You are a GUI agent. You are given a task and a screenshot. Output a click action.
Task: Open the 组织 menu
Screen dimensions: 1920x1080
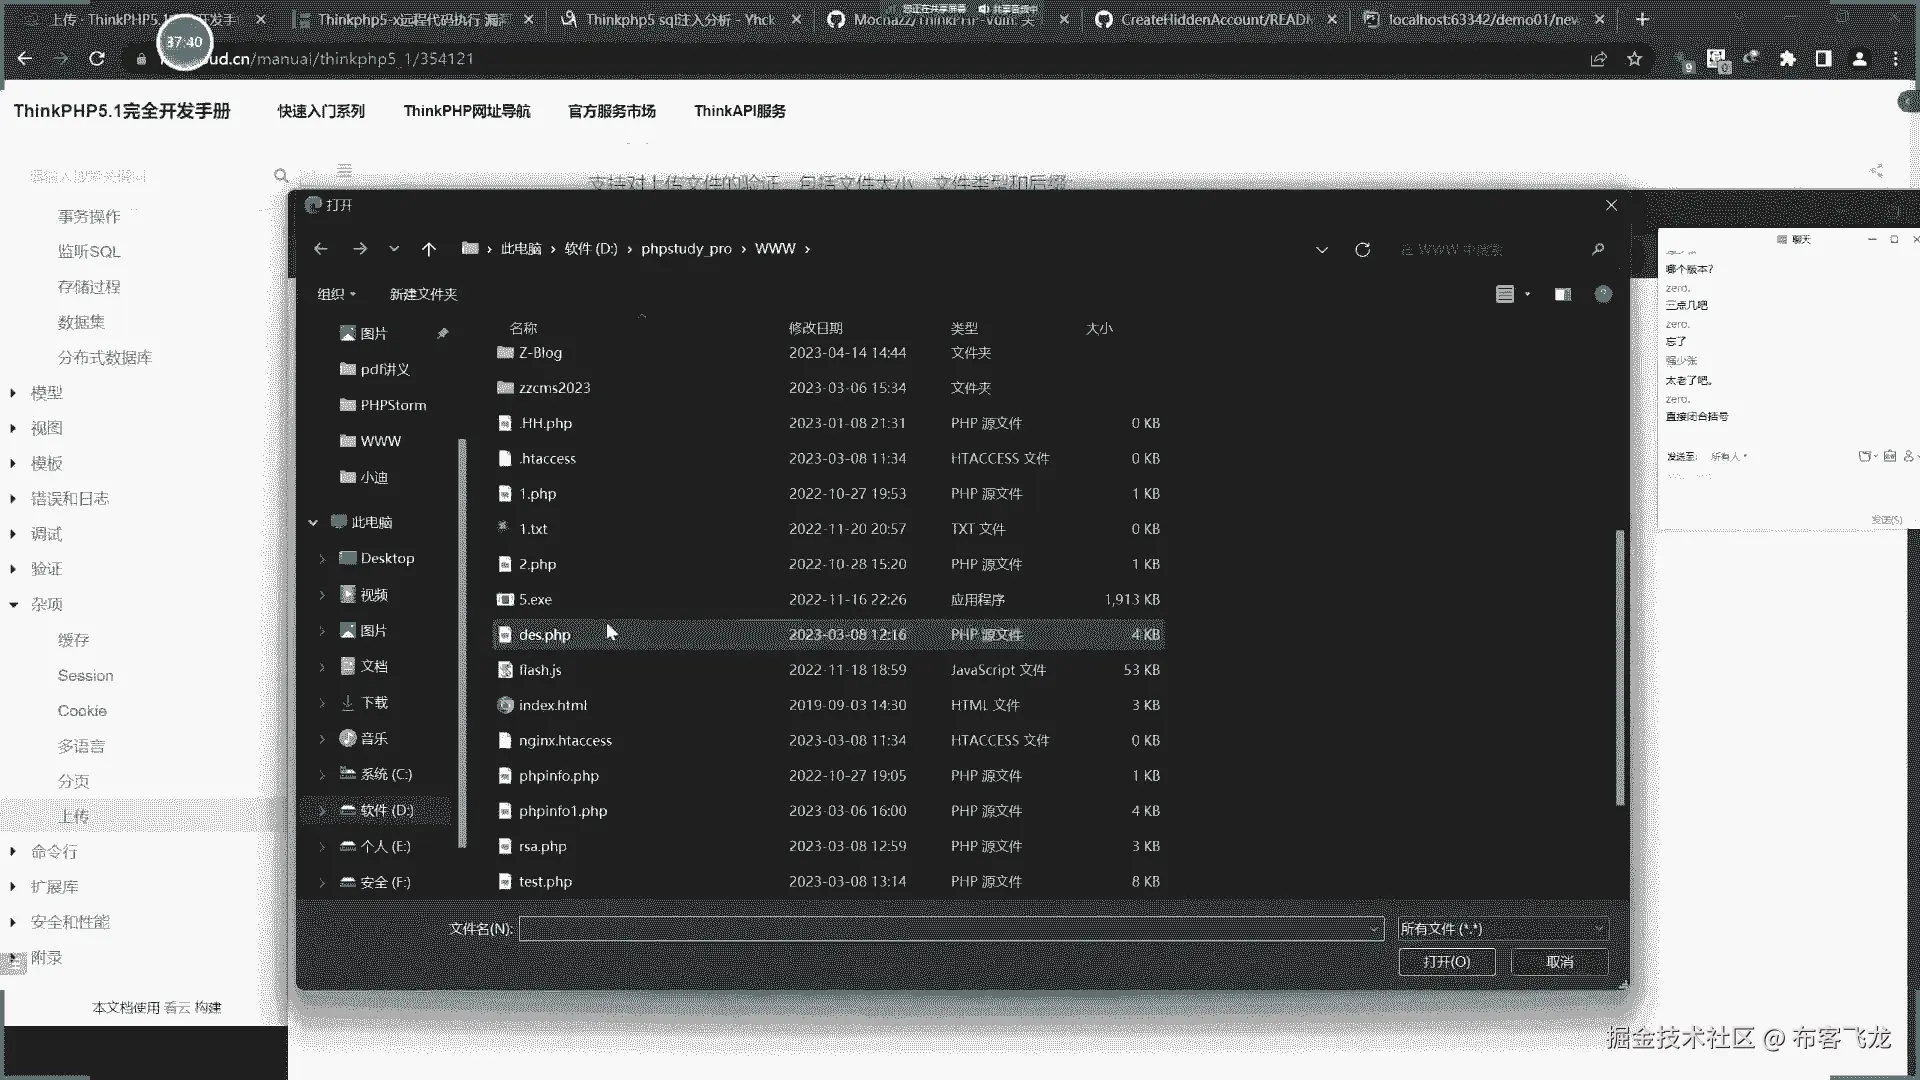(336, 294)
